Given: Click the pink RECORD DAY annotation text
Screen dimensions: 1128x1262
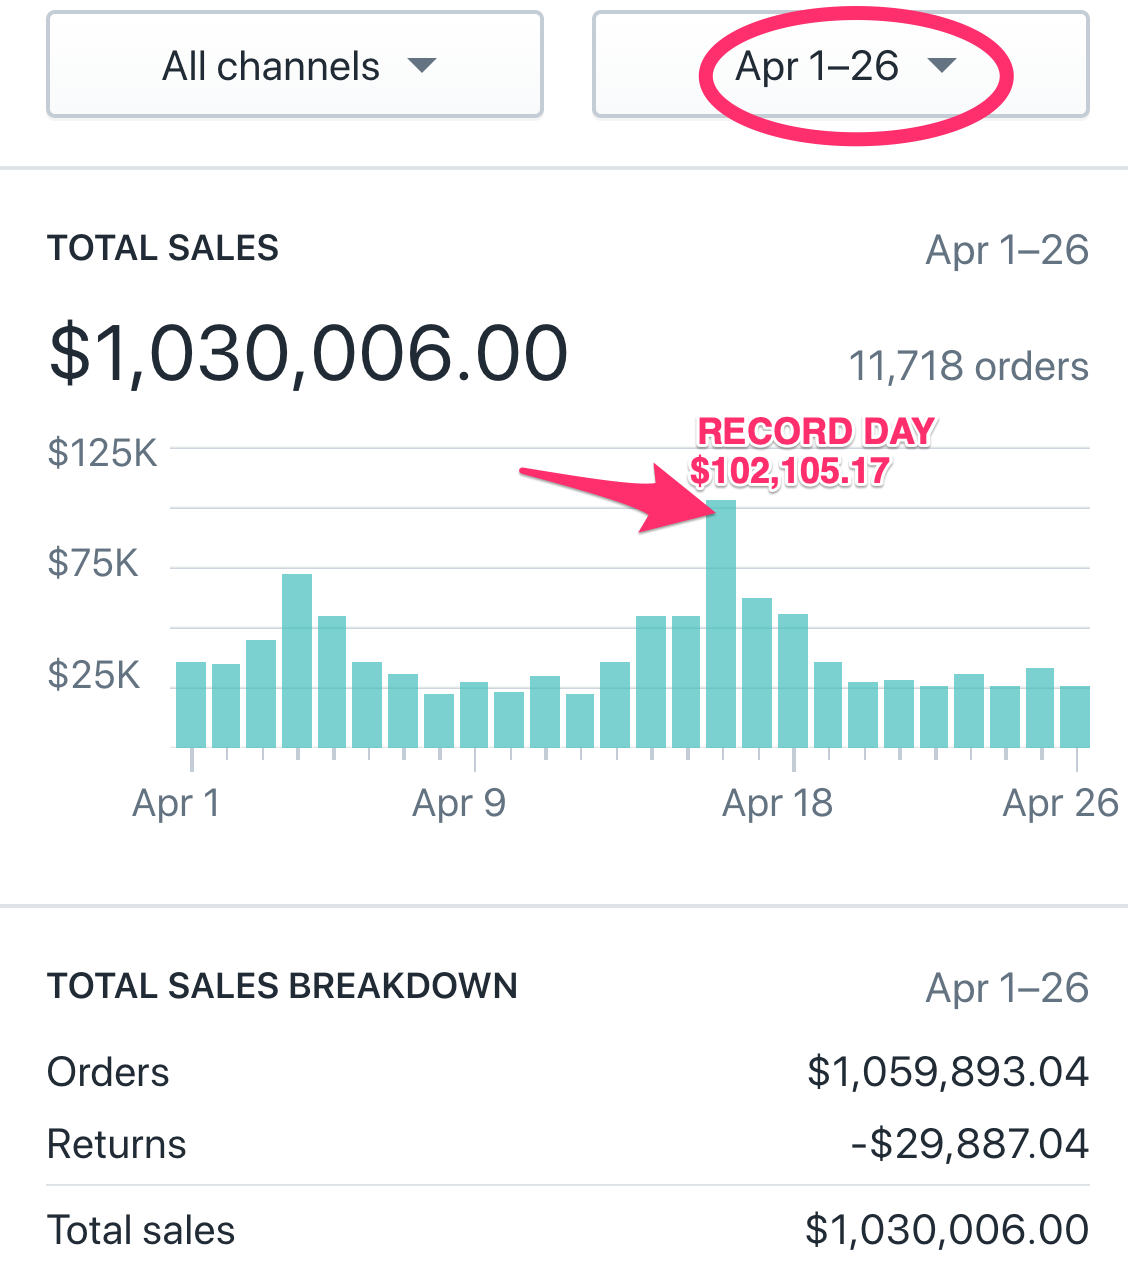Looking at the screenshot, I should [815, 432].
